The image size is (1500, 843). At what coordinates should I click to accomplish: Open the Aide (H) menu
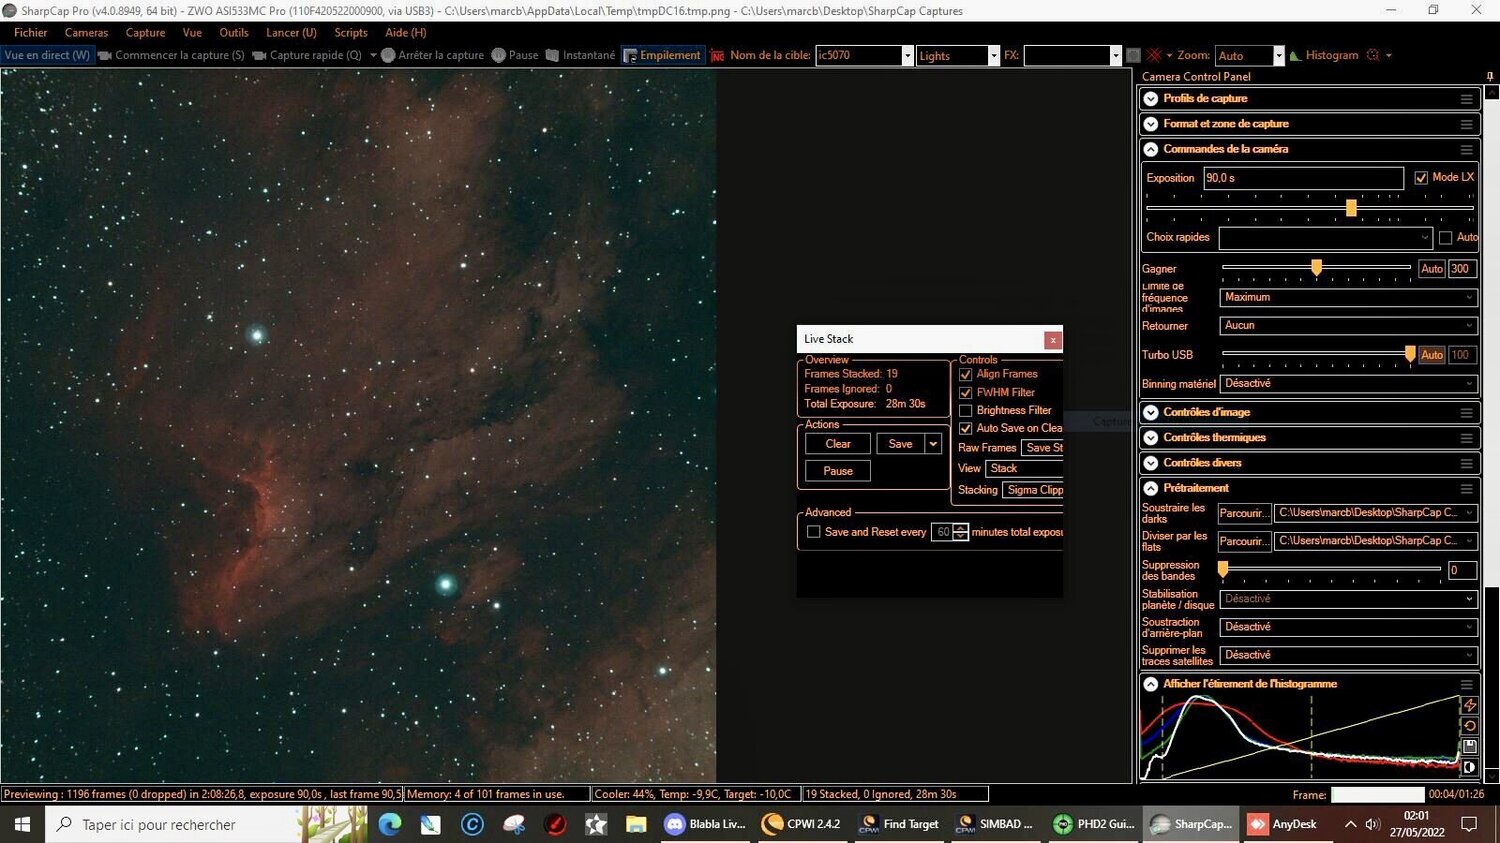click(406, 33)
